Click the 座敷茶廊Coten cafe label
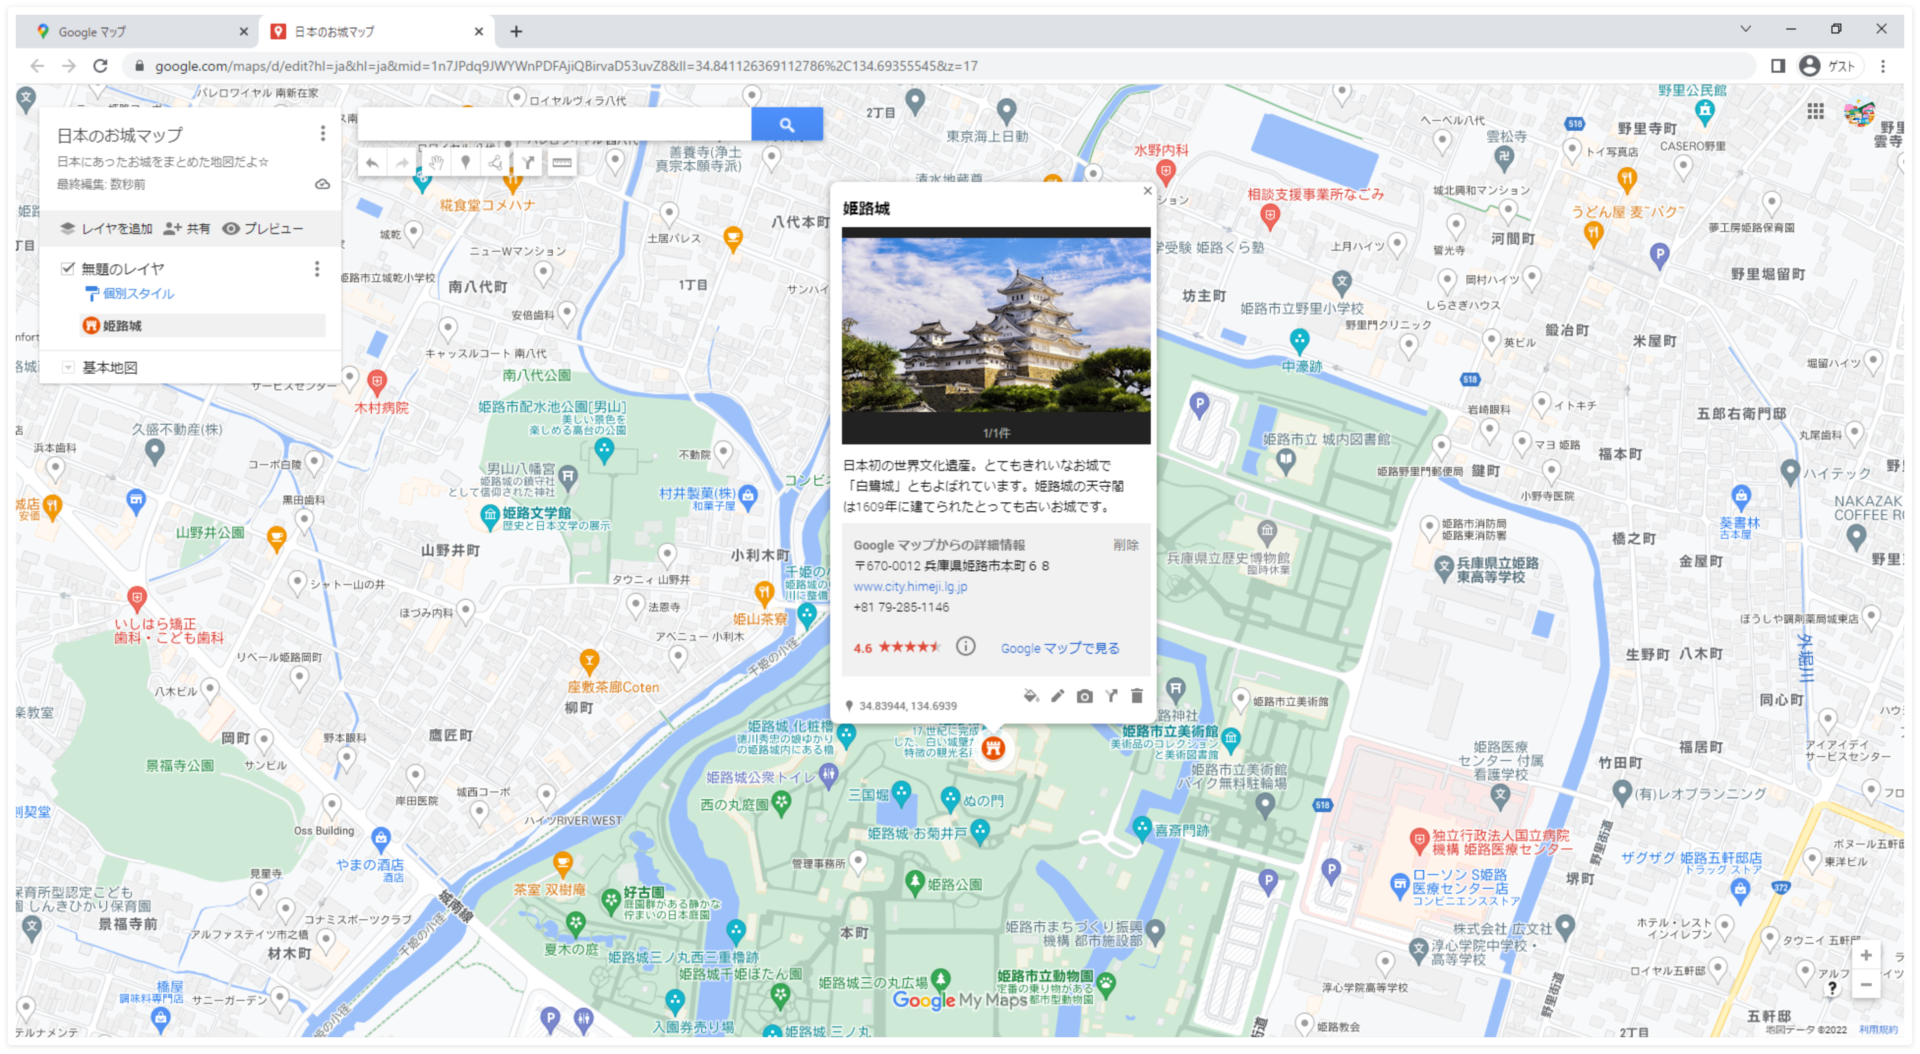The height and width of the screenshot is (1054, 1920). tap(613, 687)
